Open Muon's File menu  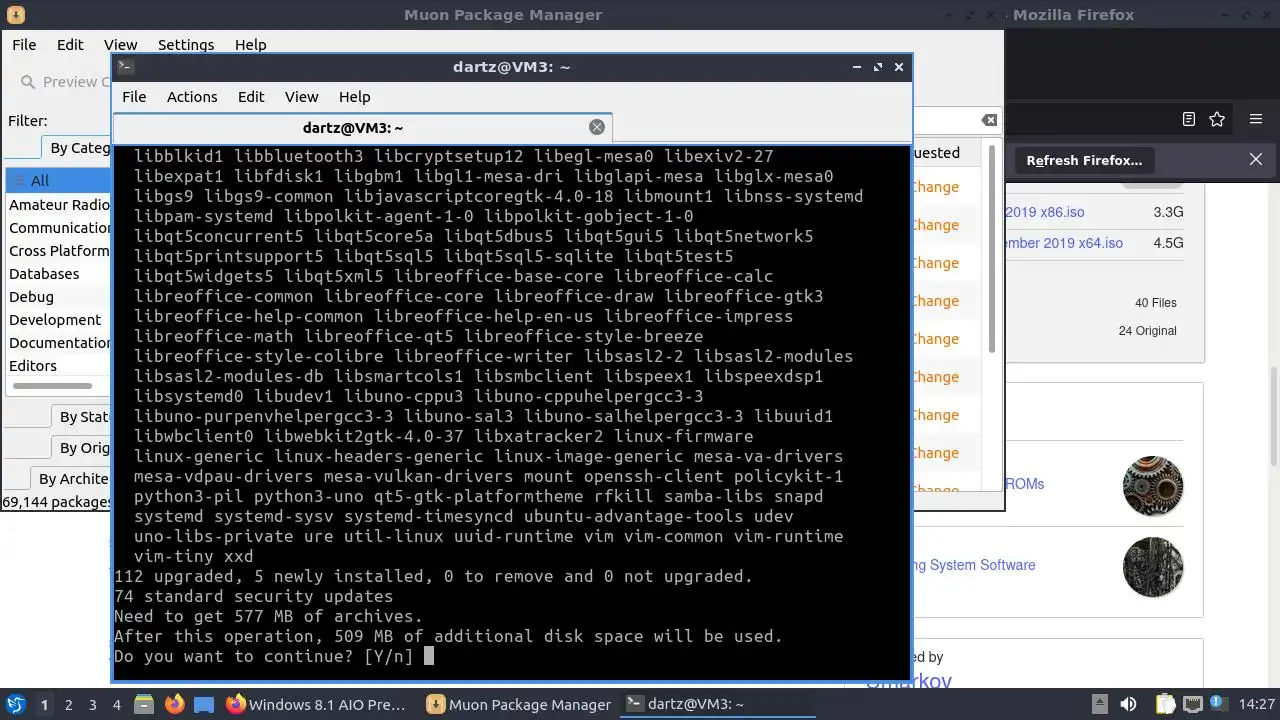click(24, 45)
